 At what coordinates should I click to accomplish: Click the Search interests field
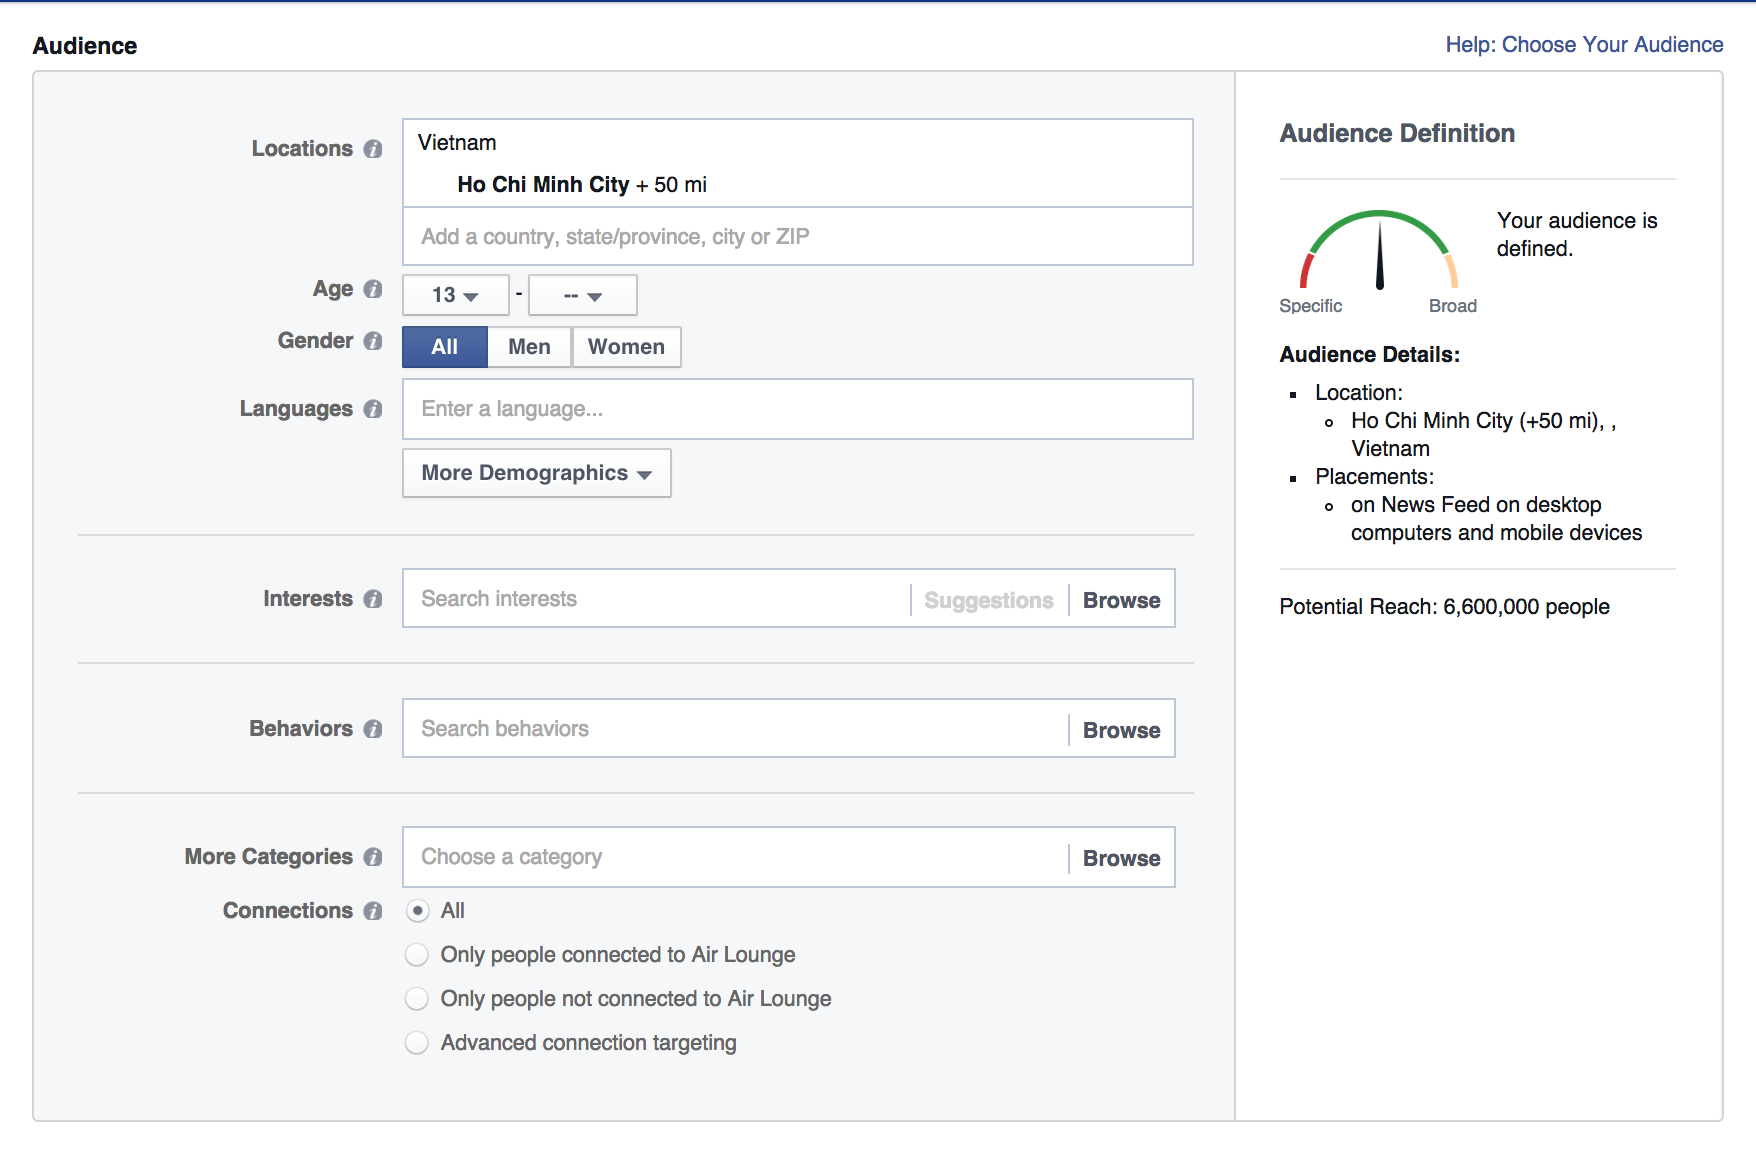tap(657, 599)
